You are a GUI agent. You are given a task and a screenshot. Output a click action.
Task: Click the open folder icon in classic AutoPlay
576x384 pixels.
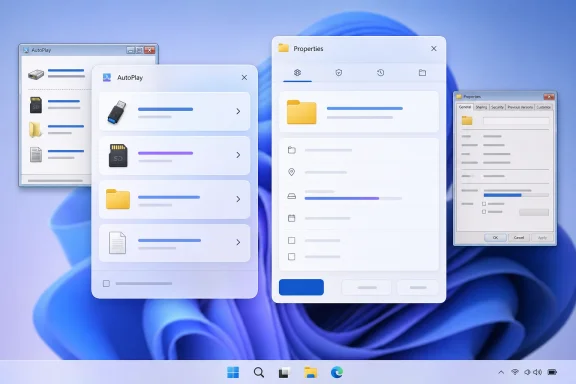35,130
